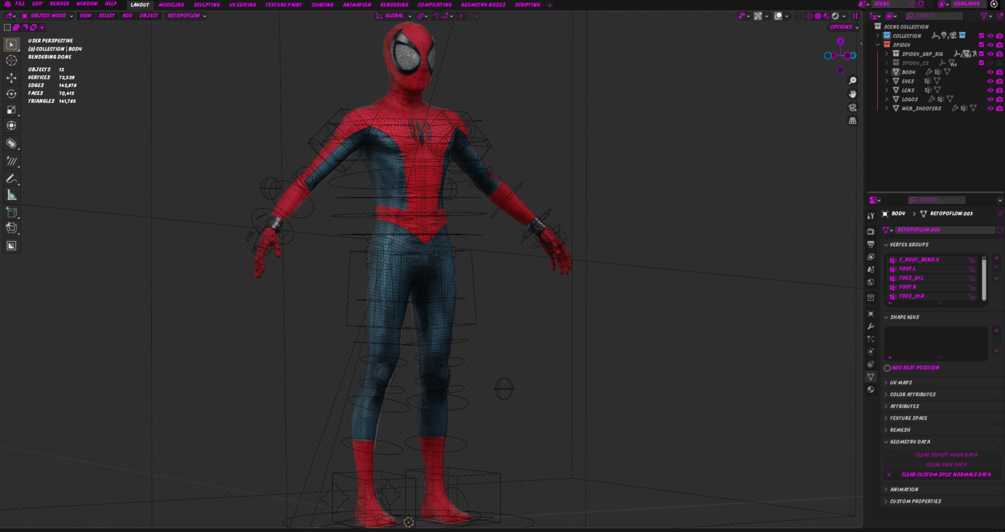Pick the Annotate pencil tool

(x=12, y=179)
